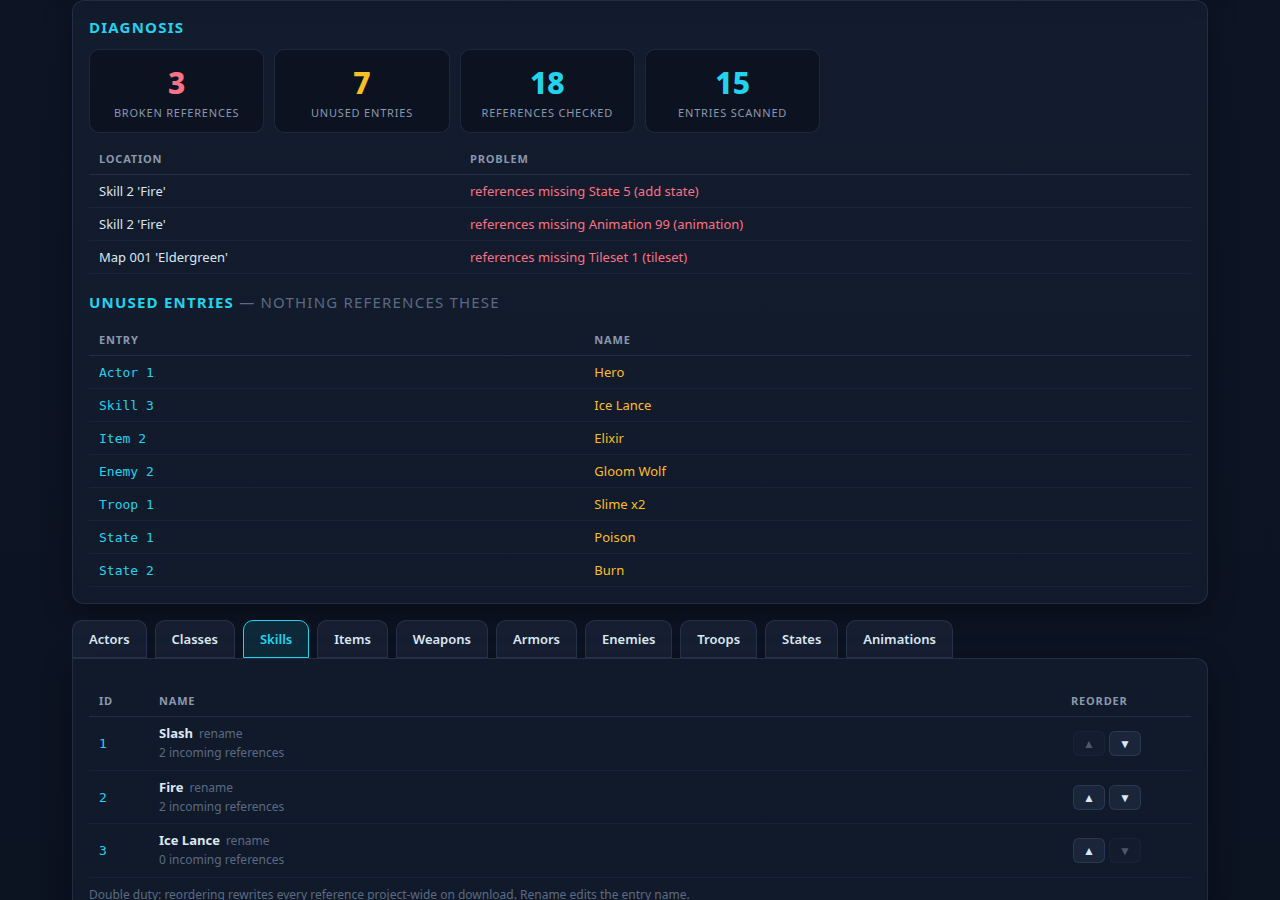Select the Skills tab
This screenshot has width=1280, height=900.
tap(276, 640)
